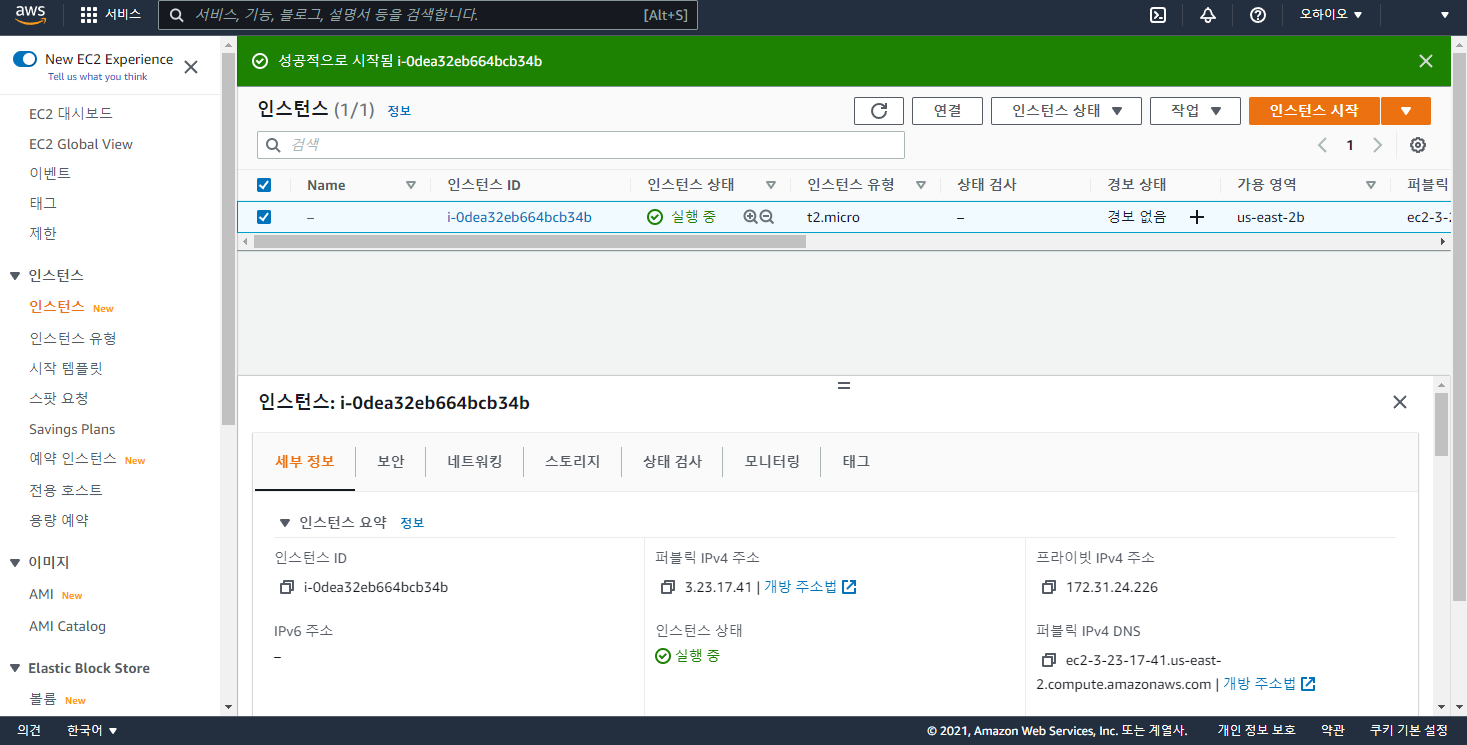Viewport: 1467px width, 745px height.
Task: Open EC2 Global View in sidebar
Action: pos(81,144)
